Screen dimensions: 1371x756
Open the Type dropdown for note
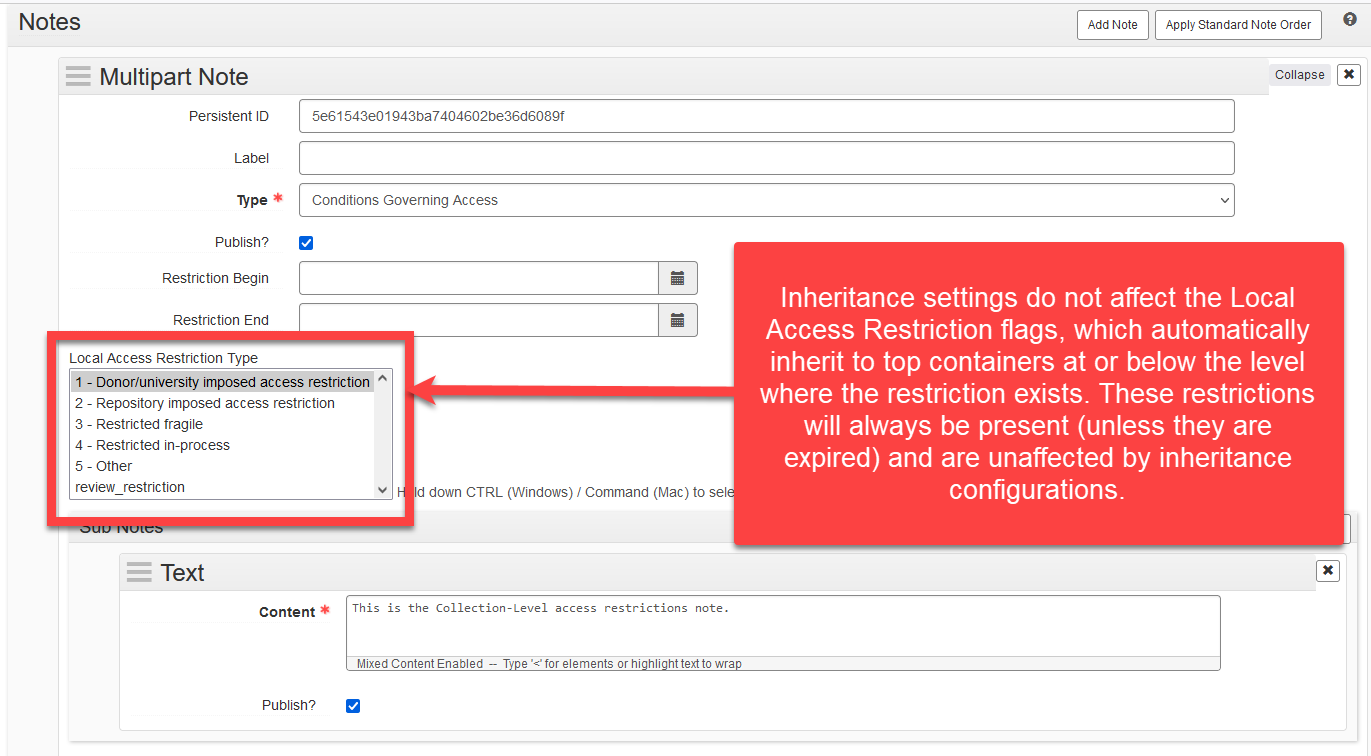(766, 200)
